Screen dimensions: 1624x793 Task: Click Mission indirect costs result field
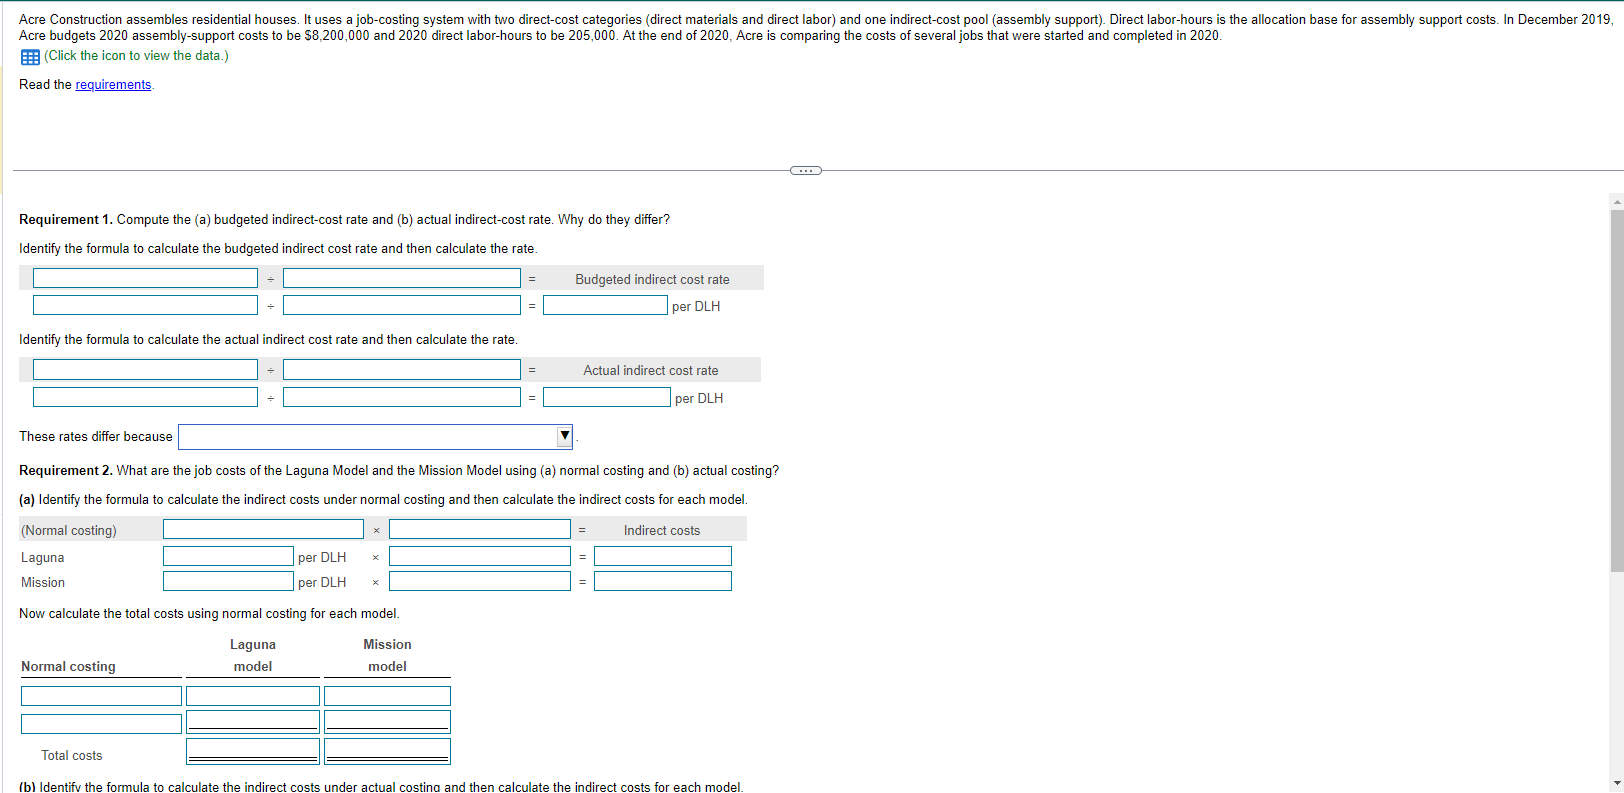(x=663, y=581)
